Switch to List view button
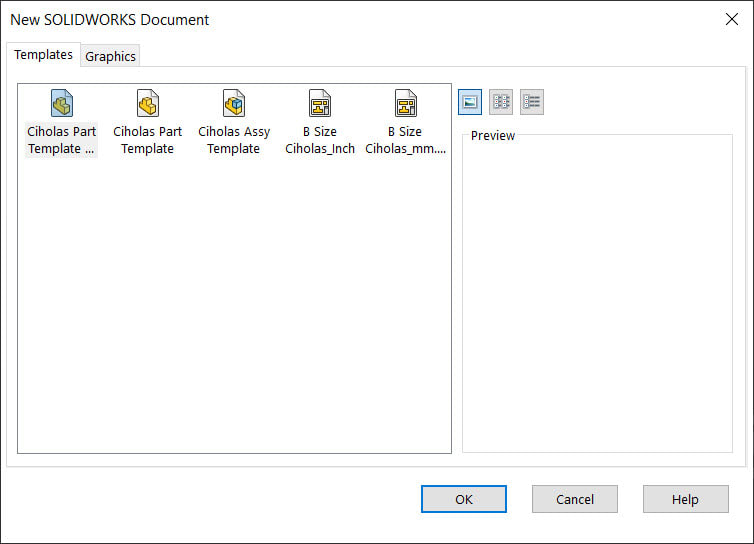 point(501,102)
